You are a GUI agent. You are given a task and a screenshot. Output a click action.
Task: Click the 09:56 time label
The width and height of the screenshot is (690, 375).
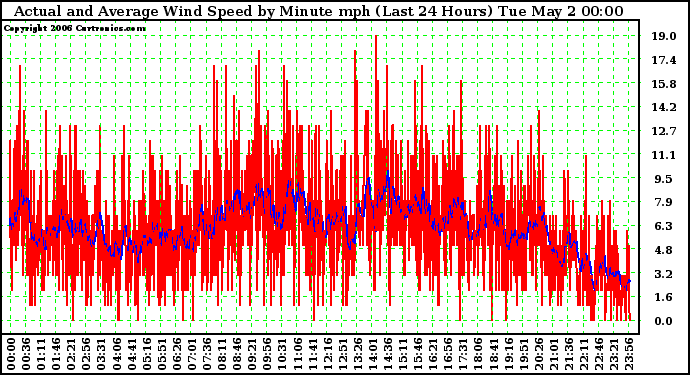point(267,354)
